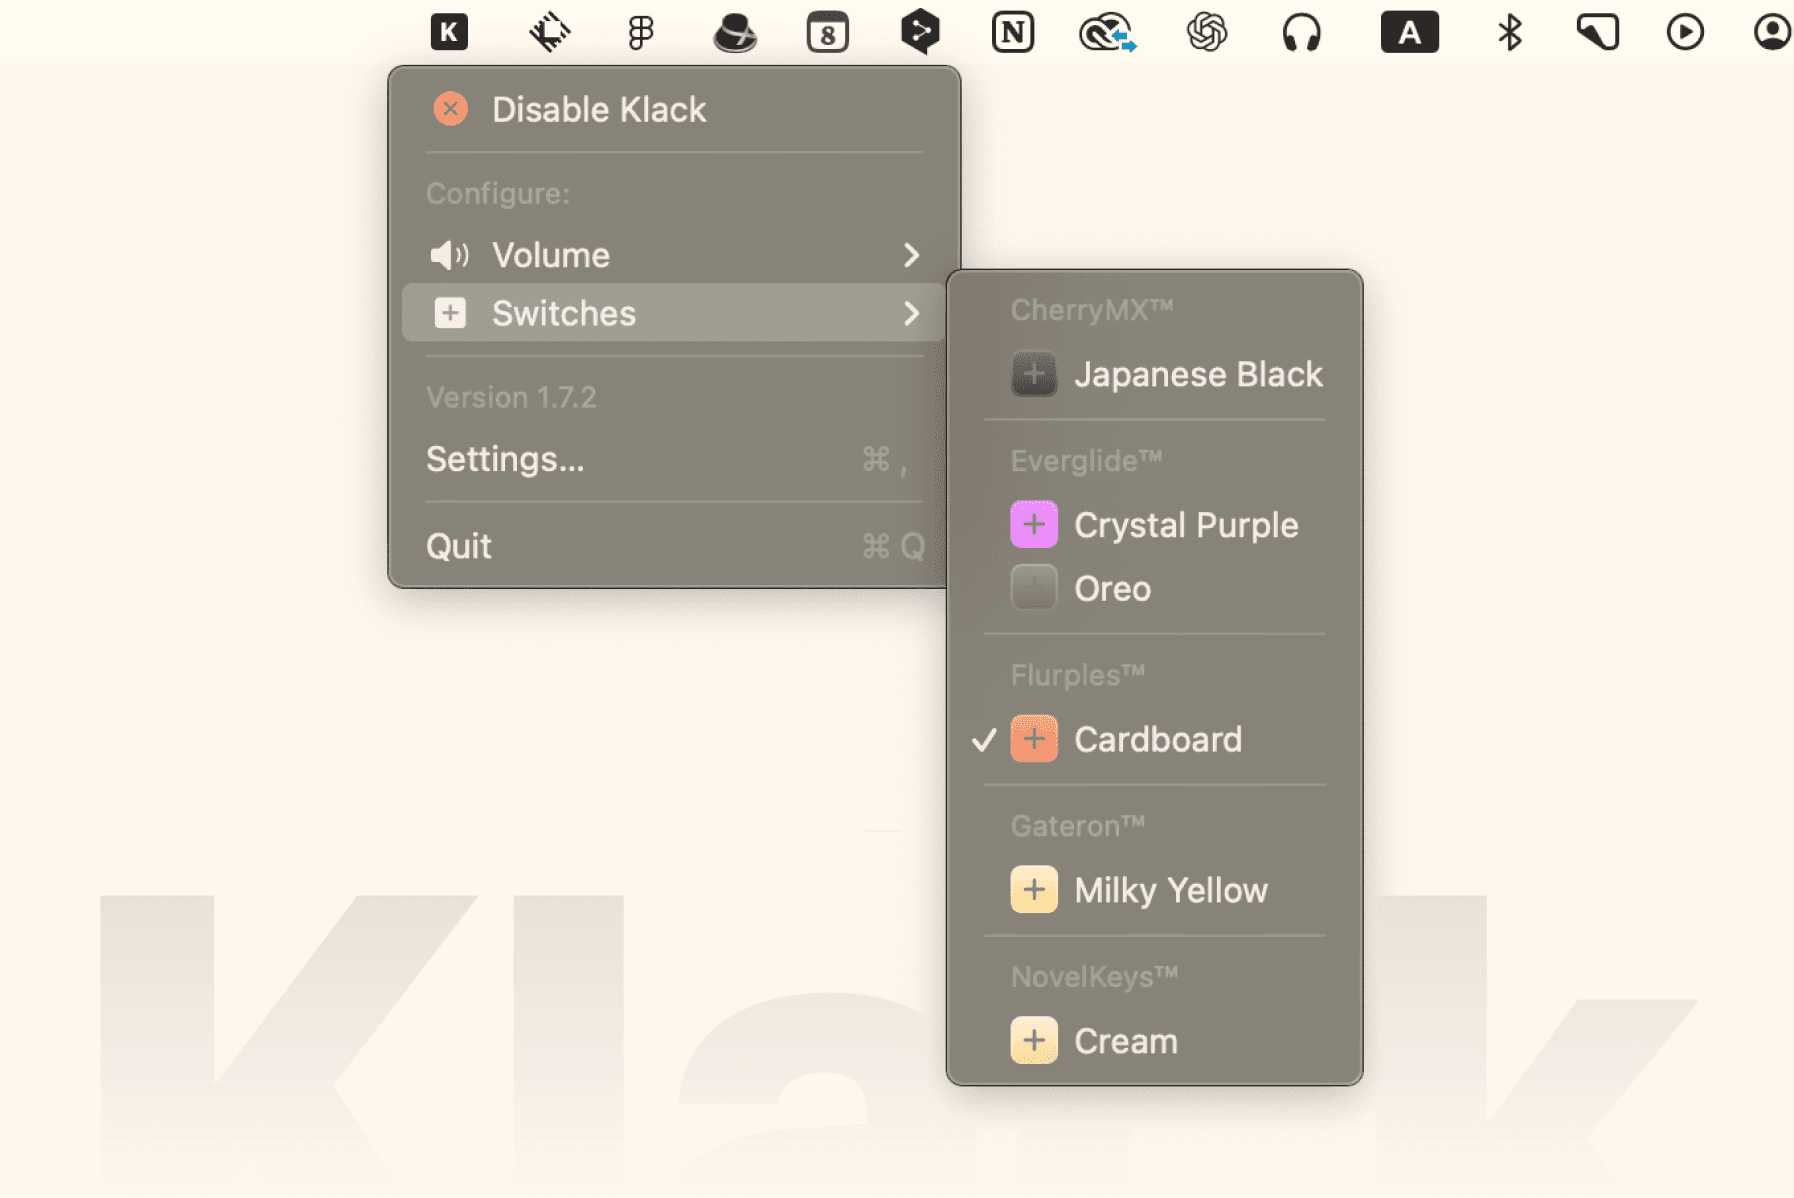Open the Bluetooth menu bar icon
The image size is (1794, 1198).
(1509, 32)
